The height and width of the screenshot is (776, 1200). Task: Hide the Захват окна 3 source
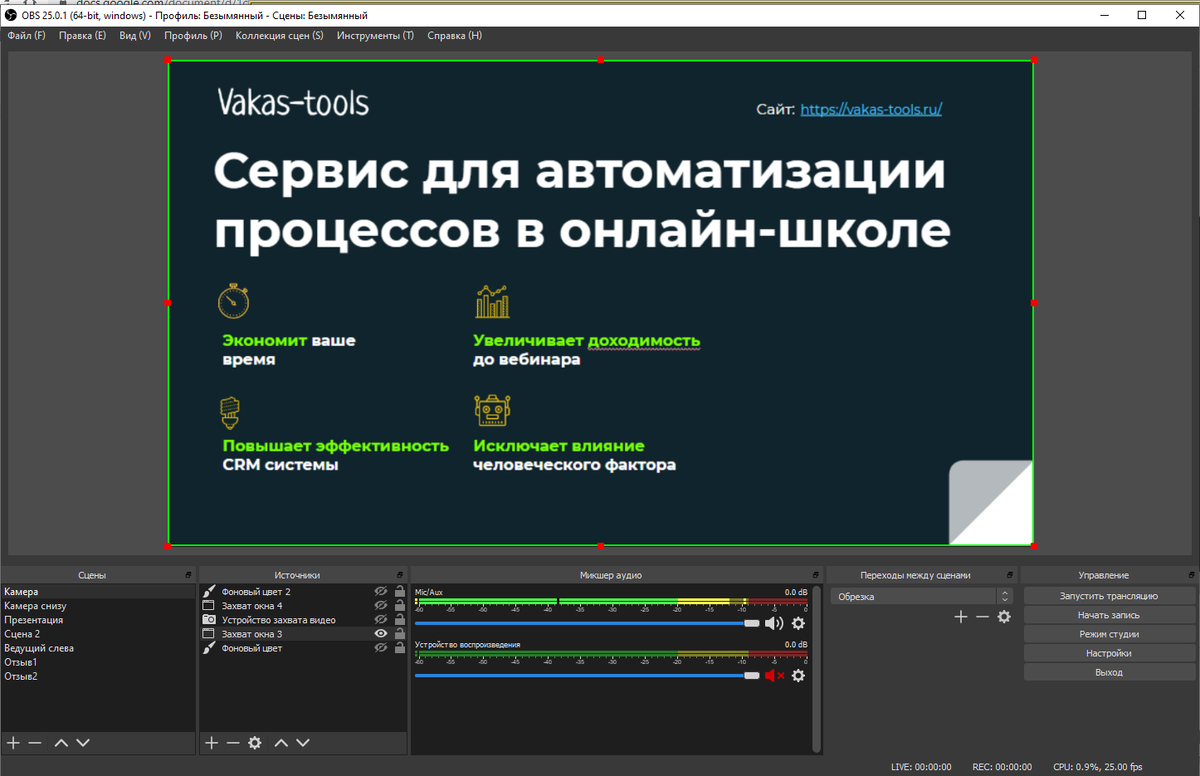(380, 634)
